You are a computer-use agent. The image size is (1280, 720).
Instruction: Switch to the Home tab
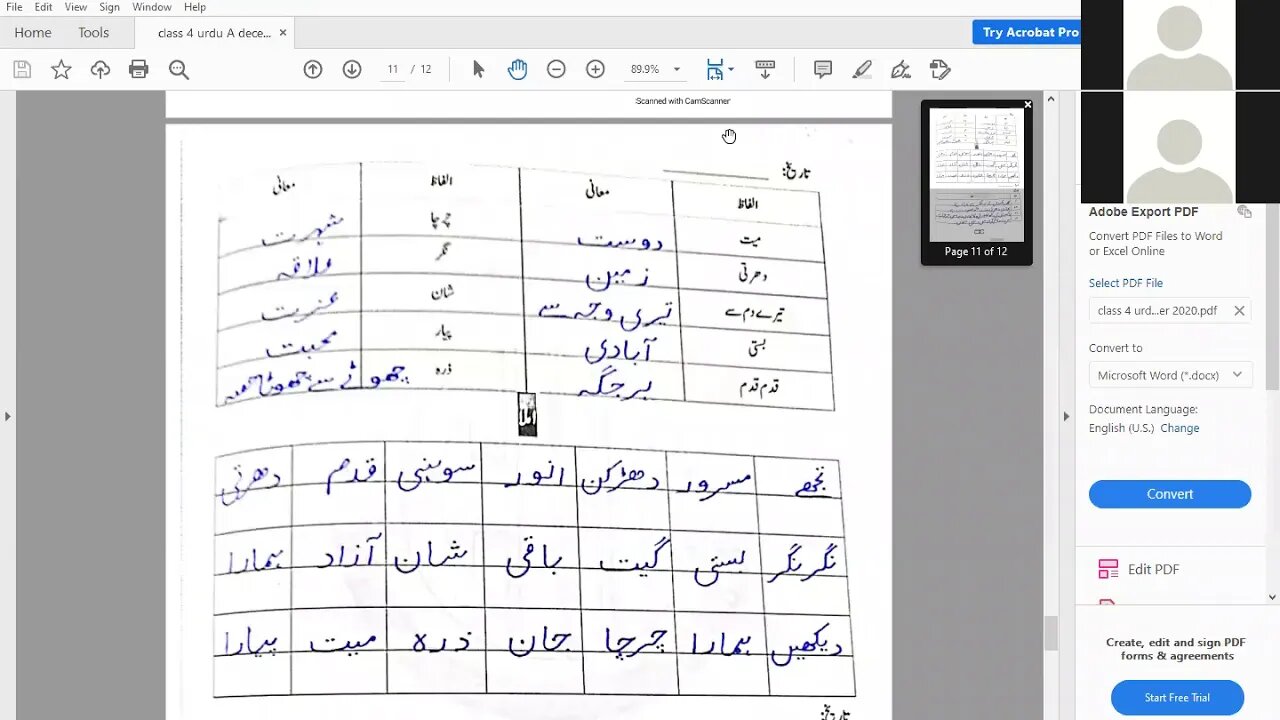pos(33,33)
